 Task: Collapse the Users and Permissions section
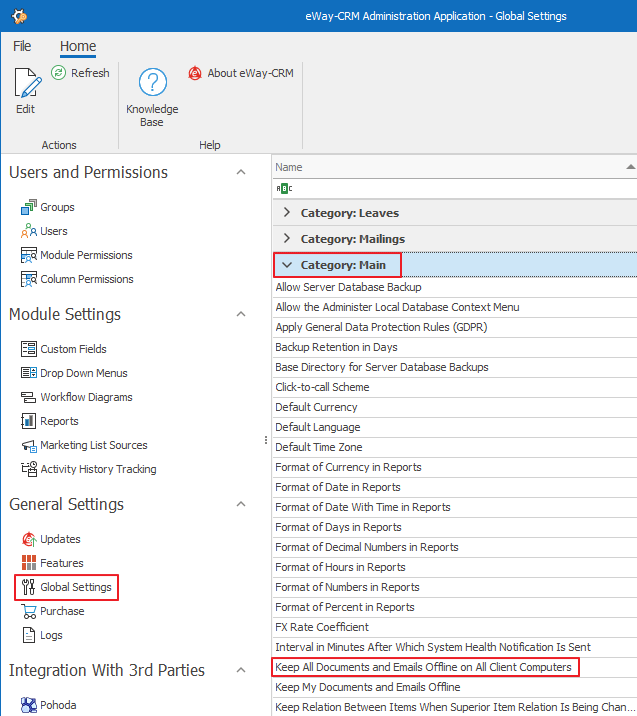[241, 172]
